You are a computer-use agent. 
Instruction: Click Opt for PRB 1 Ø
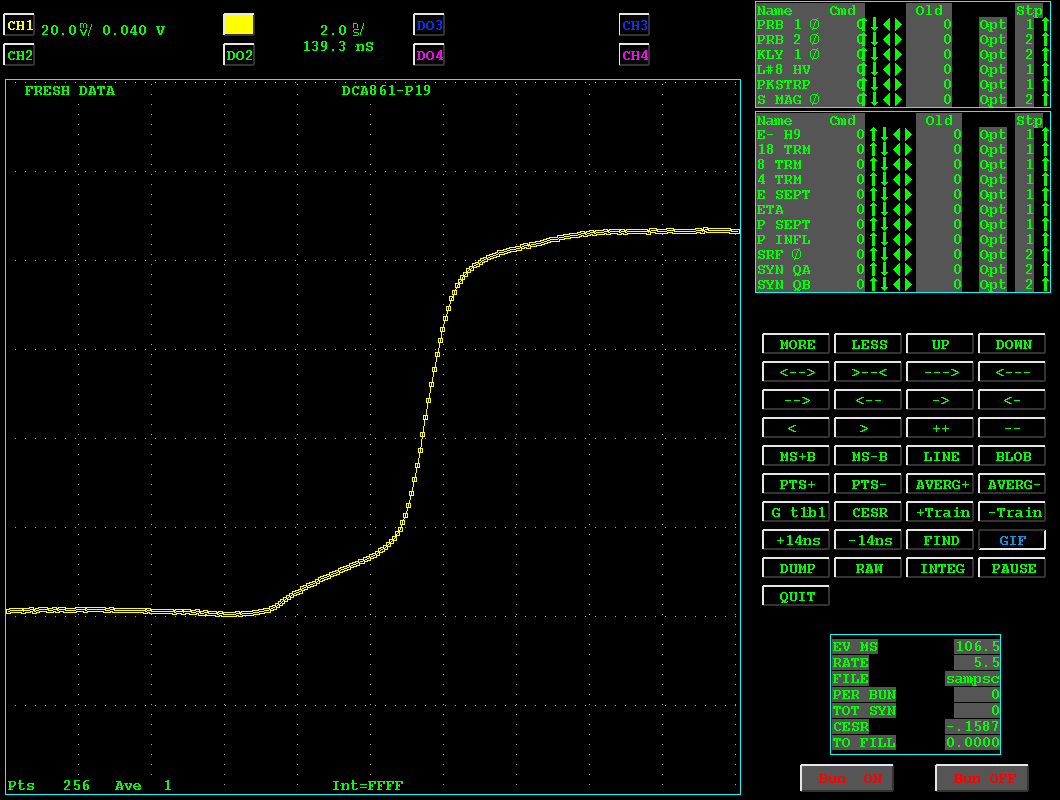click(992, 24)
